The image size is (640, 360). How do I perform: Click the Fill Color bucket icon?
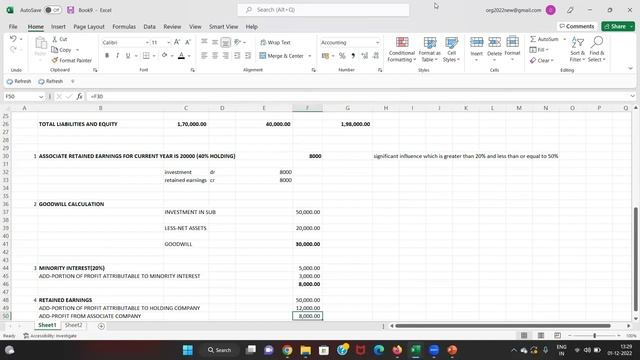(x=164, y=56)
